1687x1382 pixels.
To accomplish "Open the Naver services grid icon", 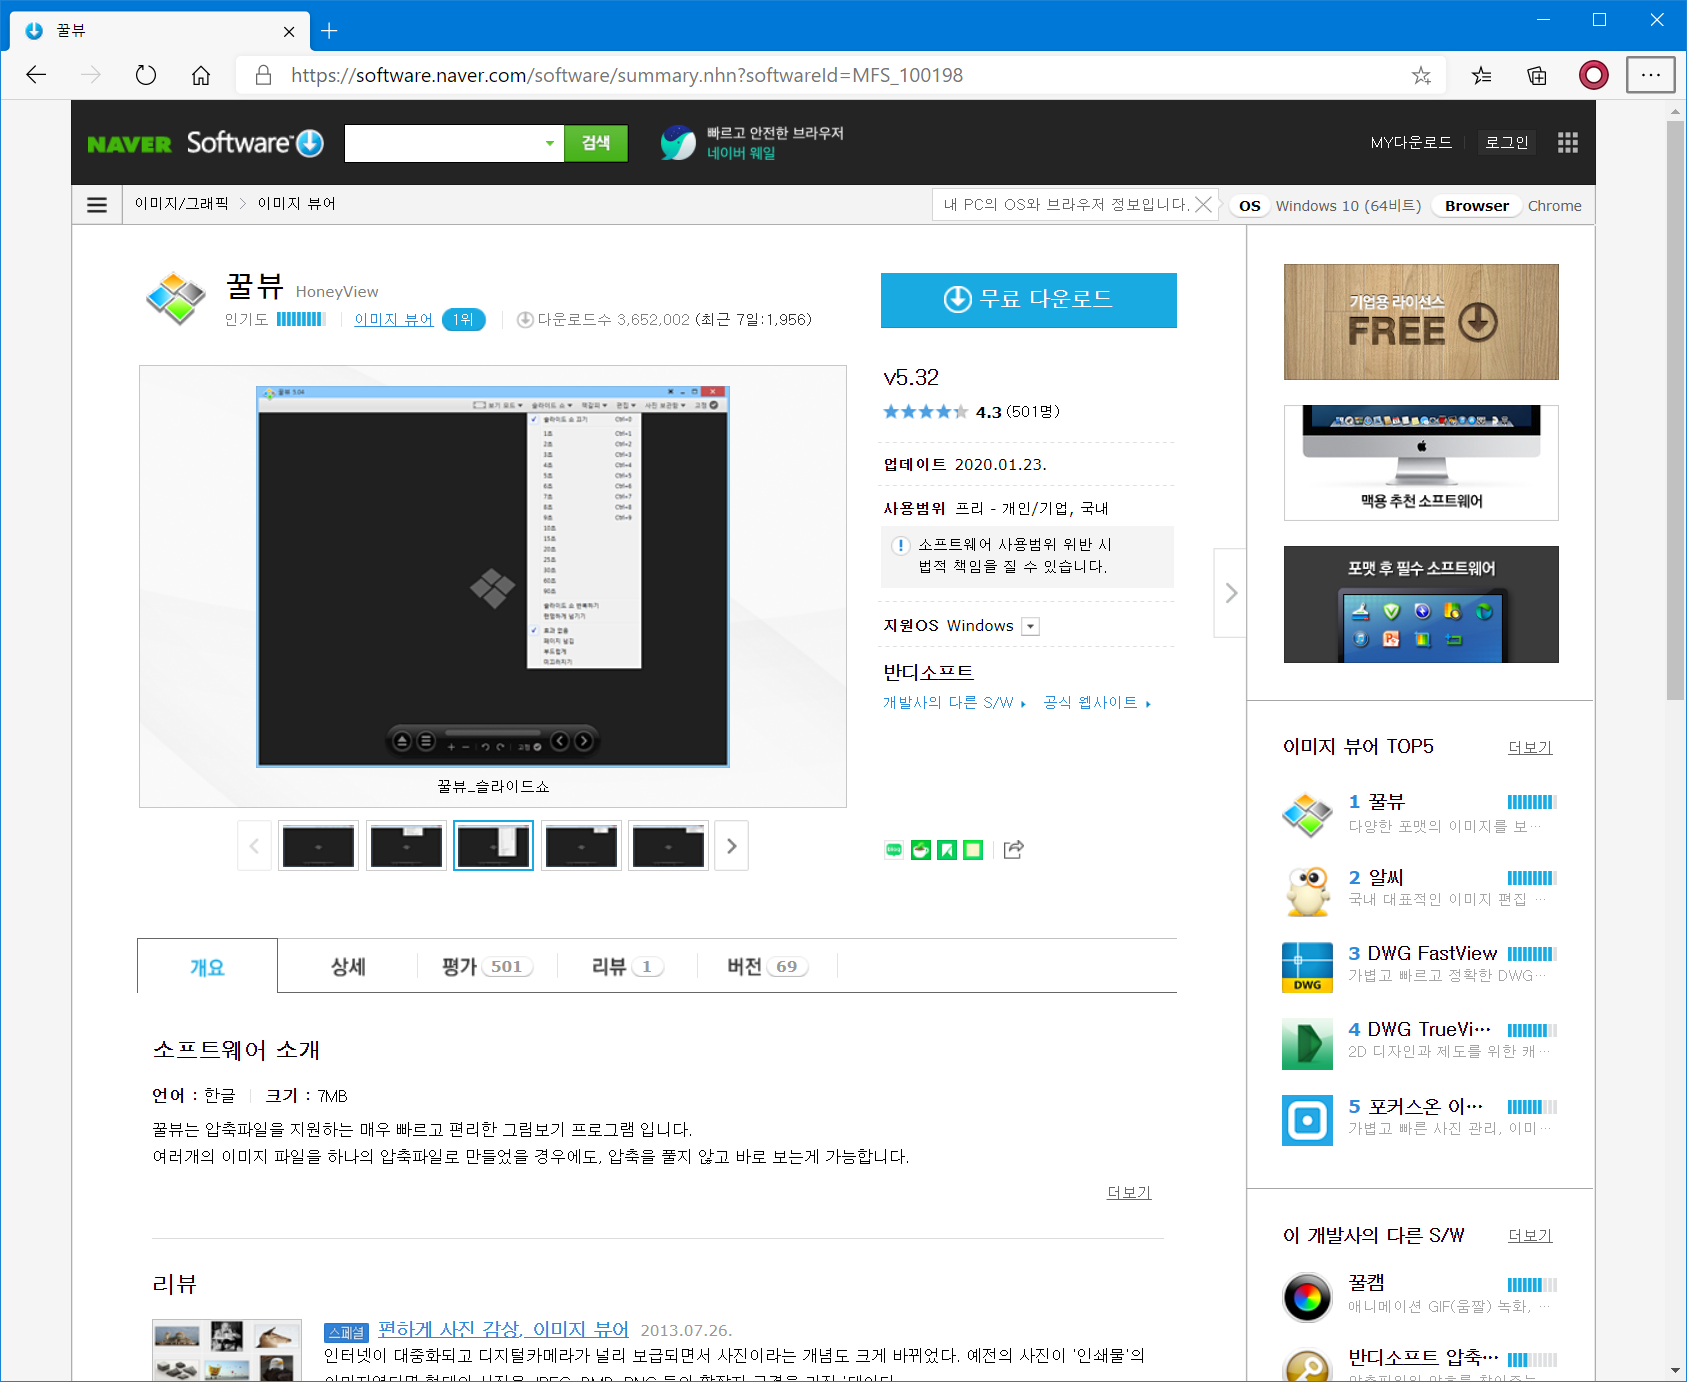I will (1567, 143).
